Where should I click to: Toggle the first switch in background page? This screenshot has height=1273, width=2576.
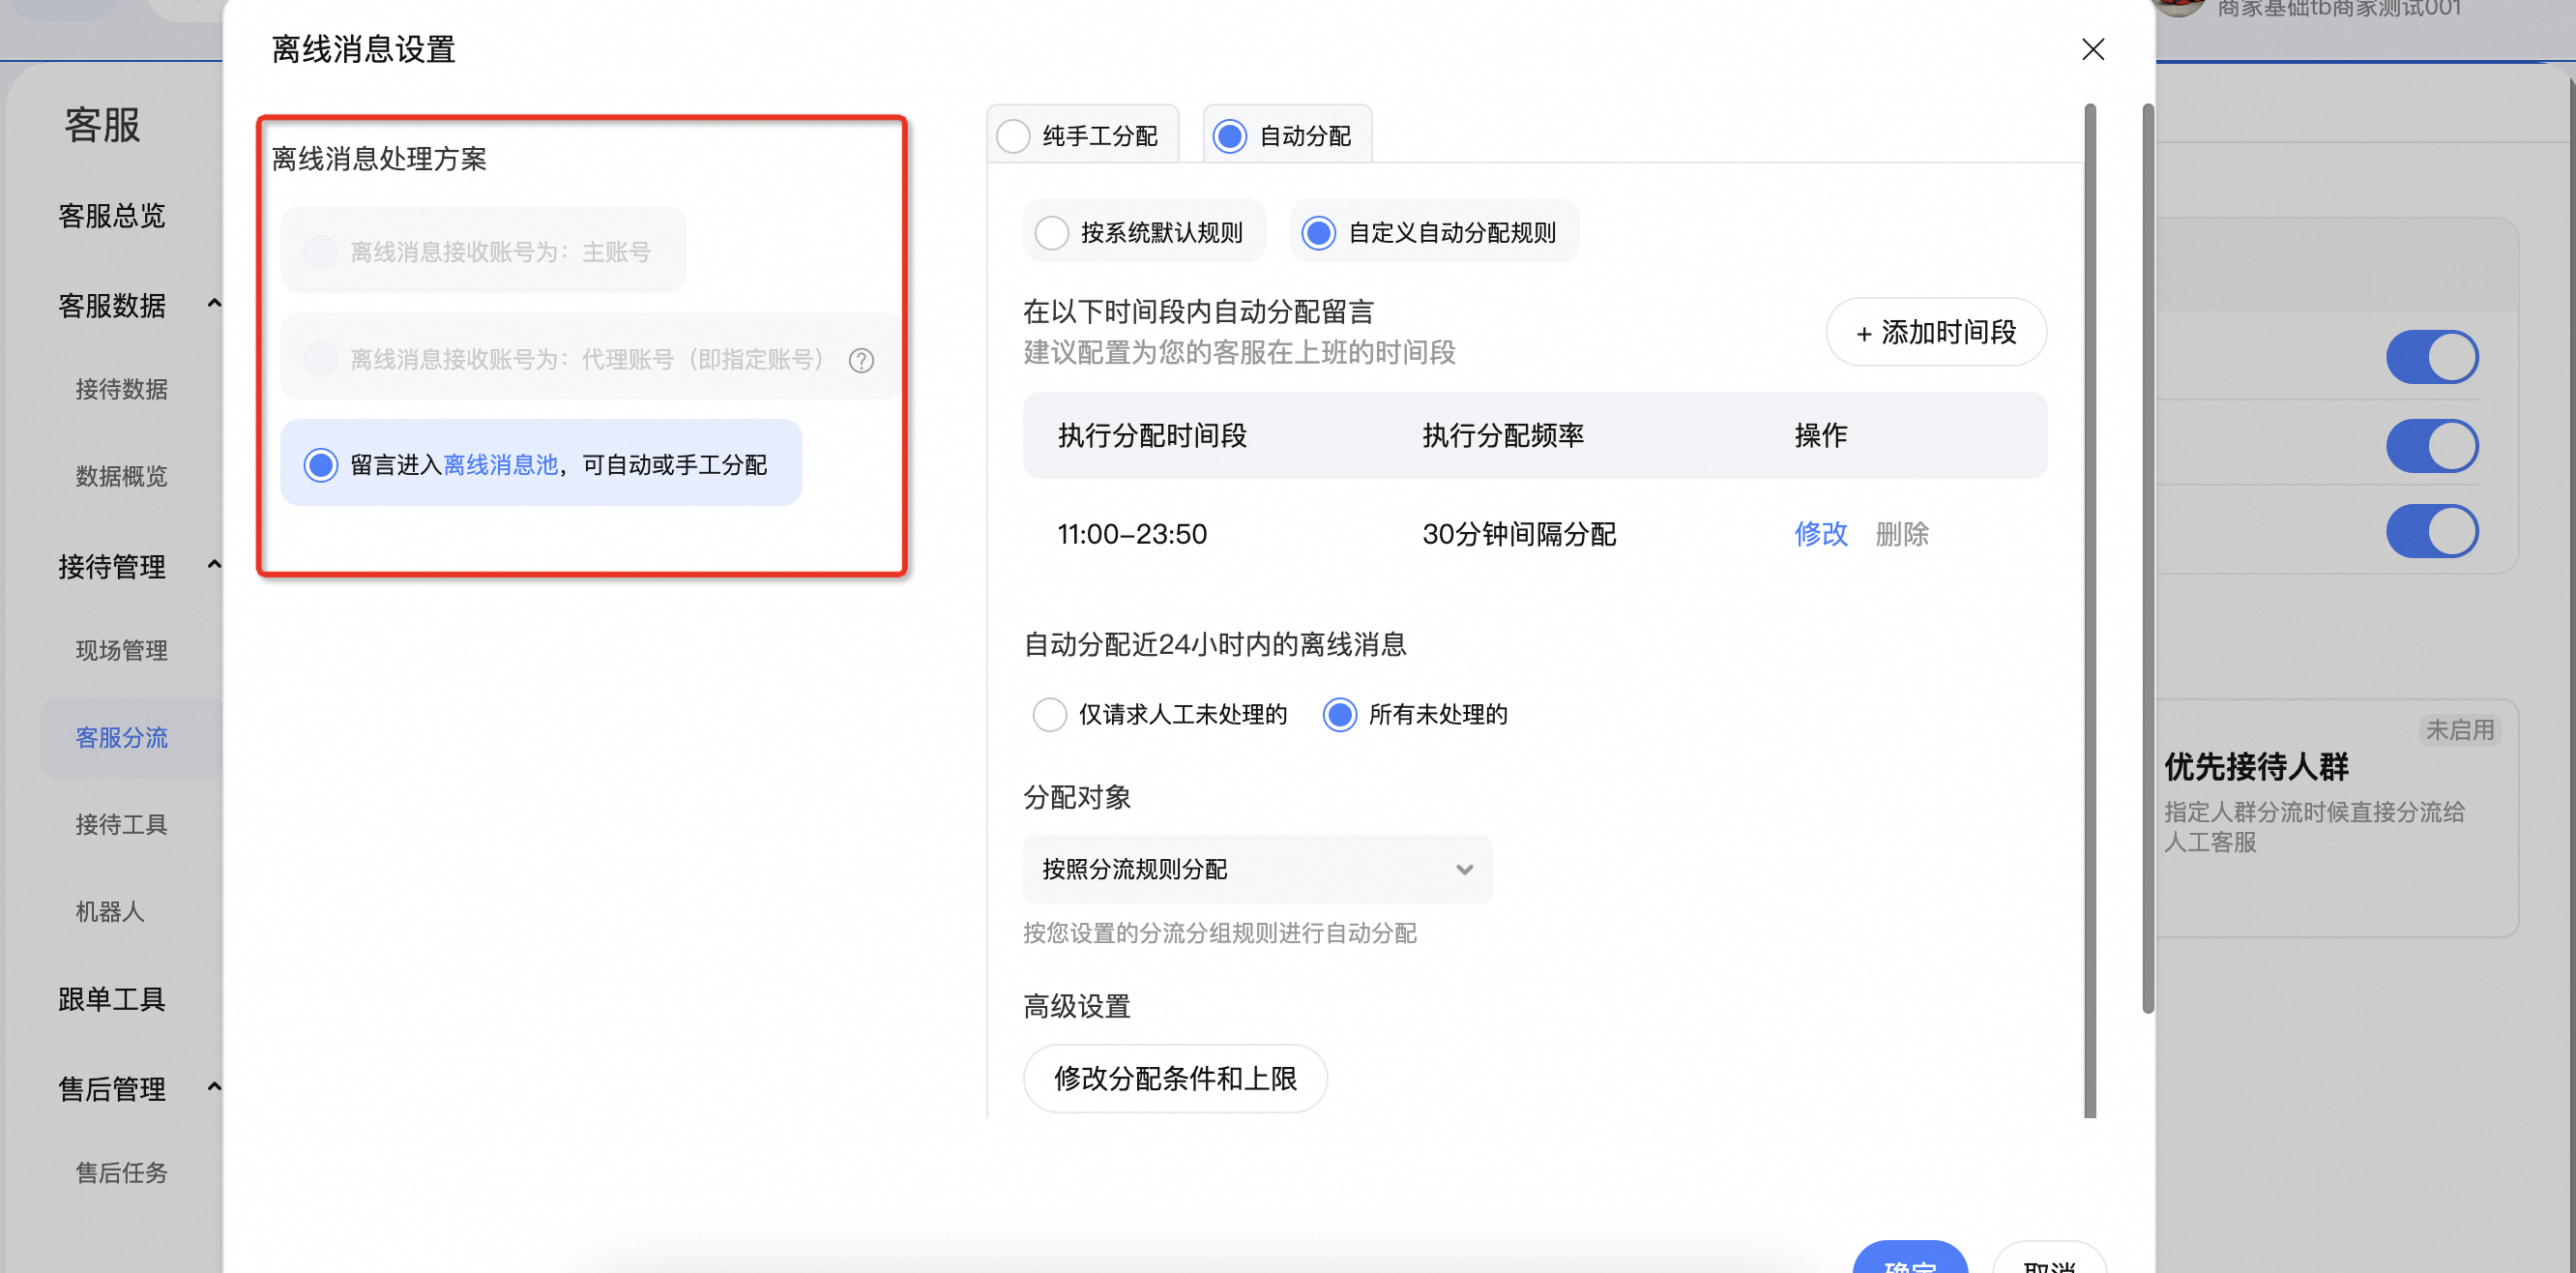coord(2431,357)
